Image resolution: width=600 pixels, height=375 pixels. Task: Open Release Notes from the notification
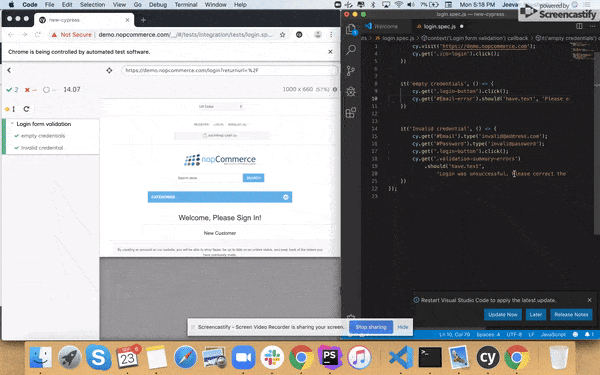click(x=571, y=315)
